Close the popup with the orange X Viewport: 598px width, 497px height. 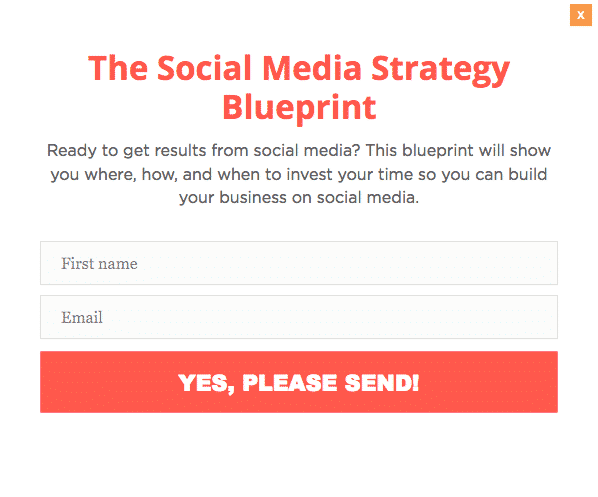tap(580, 15)
